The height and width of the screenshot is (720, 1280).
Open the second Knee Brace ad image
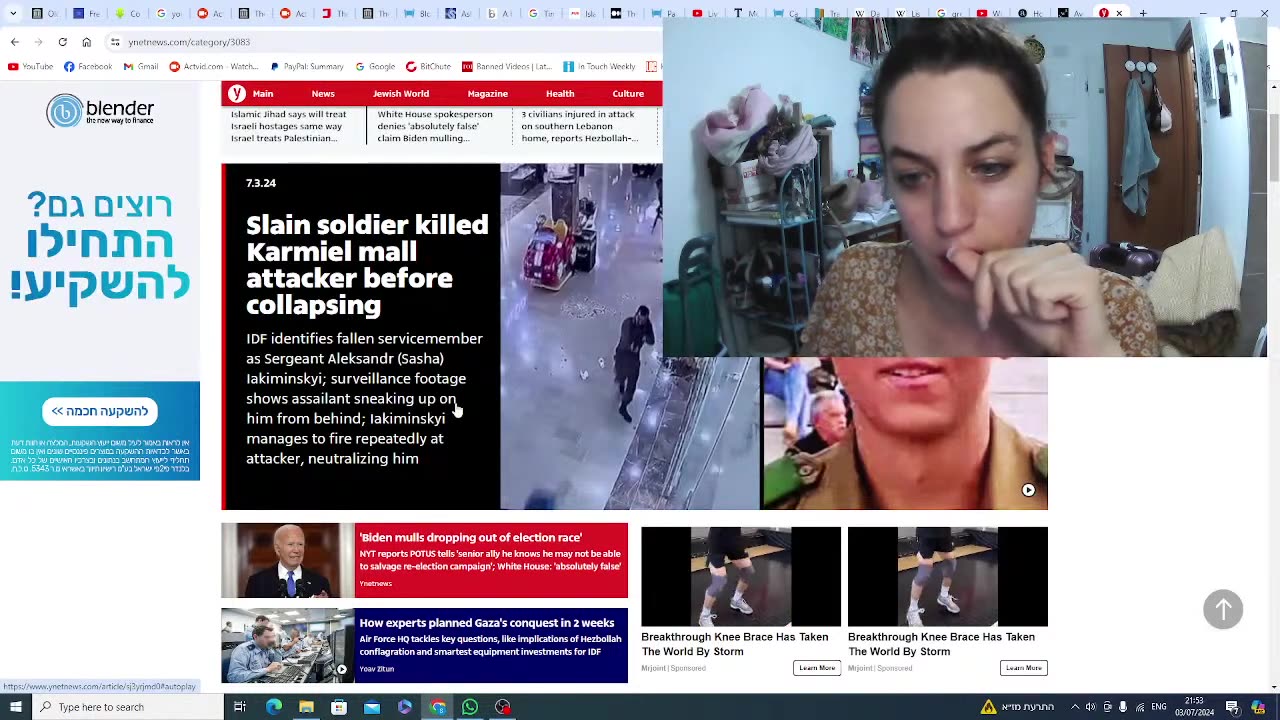coord(948,576)
